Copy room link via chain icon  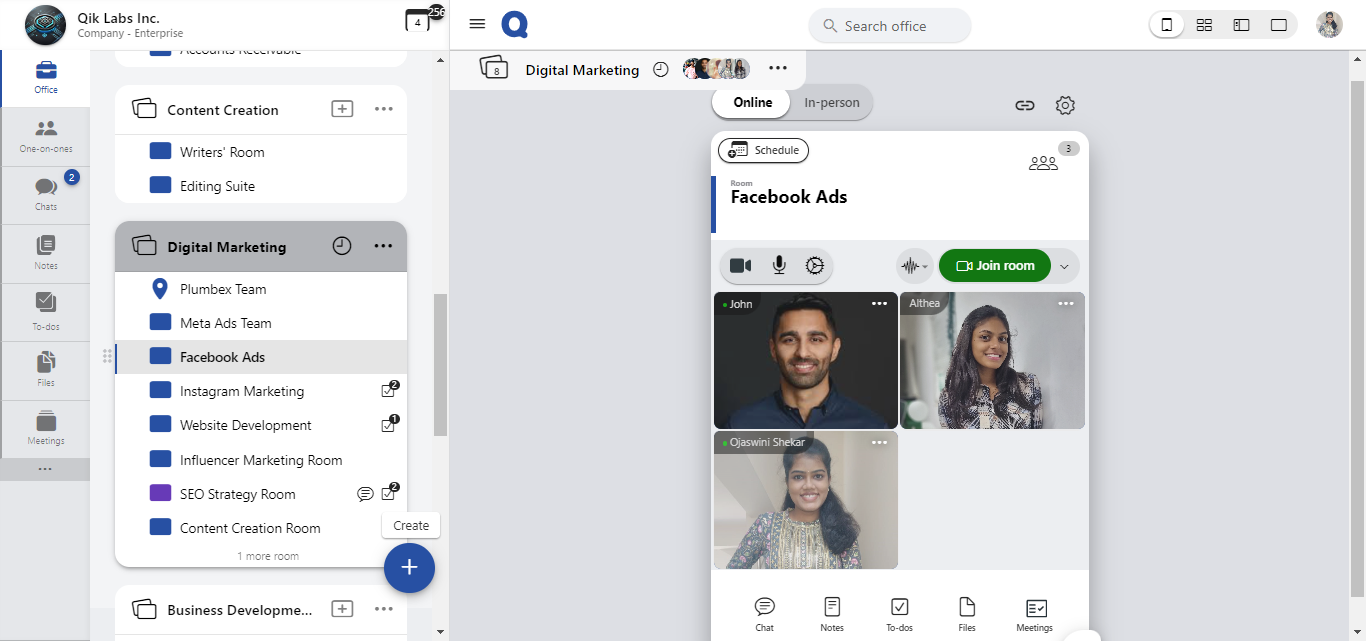1024,105
